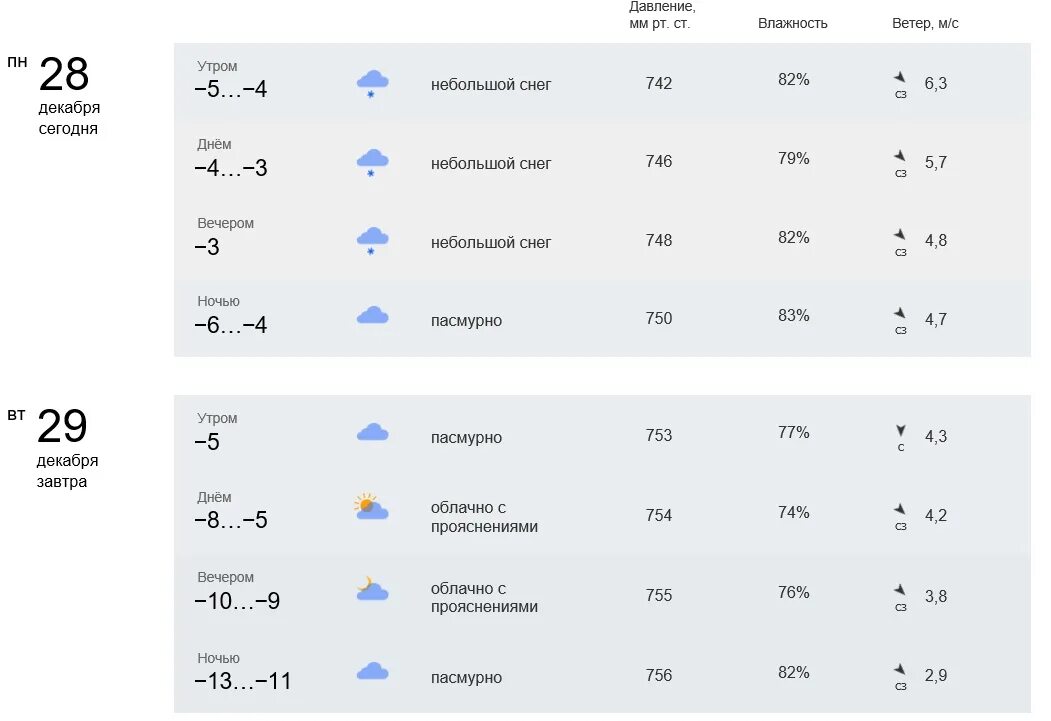This screenshot has height=721, width=1051.
Task: Click the light snow icon for Monday daytime
Action: pyautogui.click(x=372, y=163)
